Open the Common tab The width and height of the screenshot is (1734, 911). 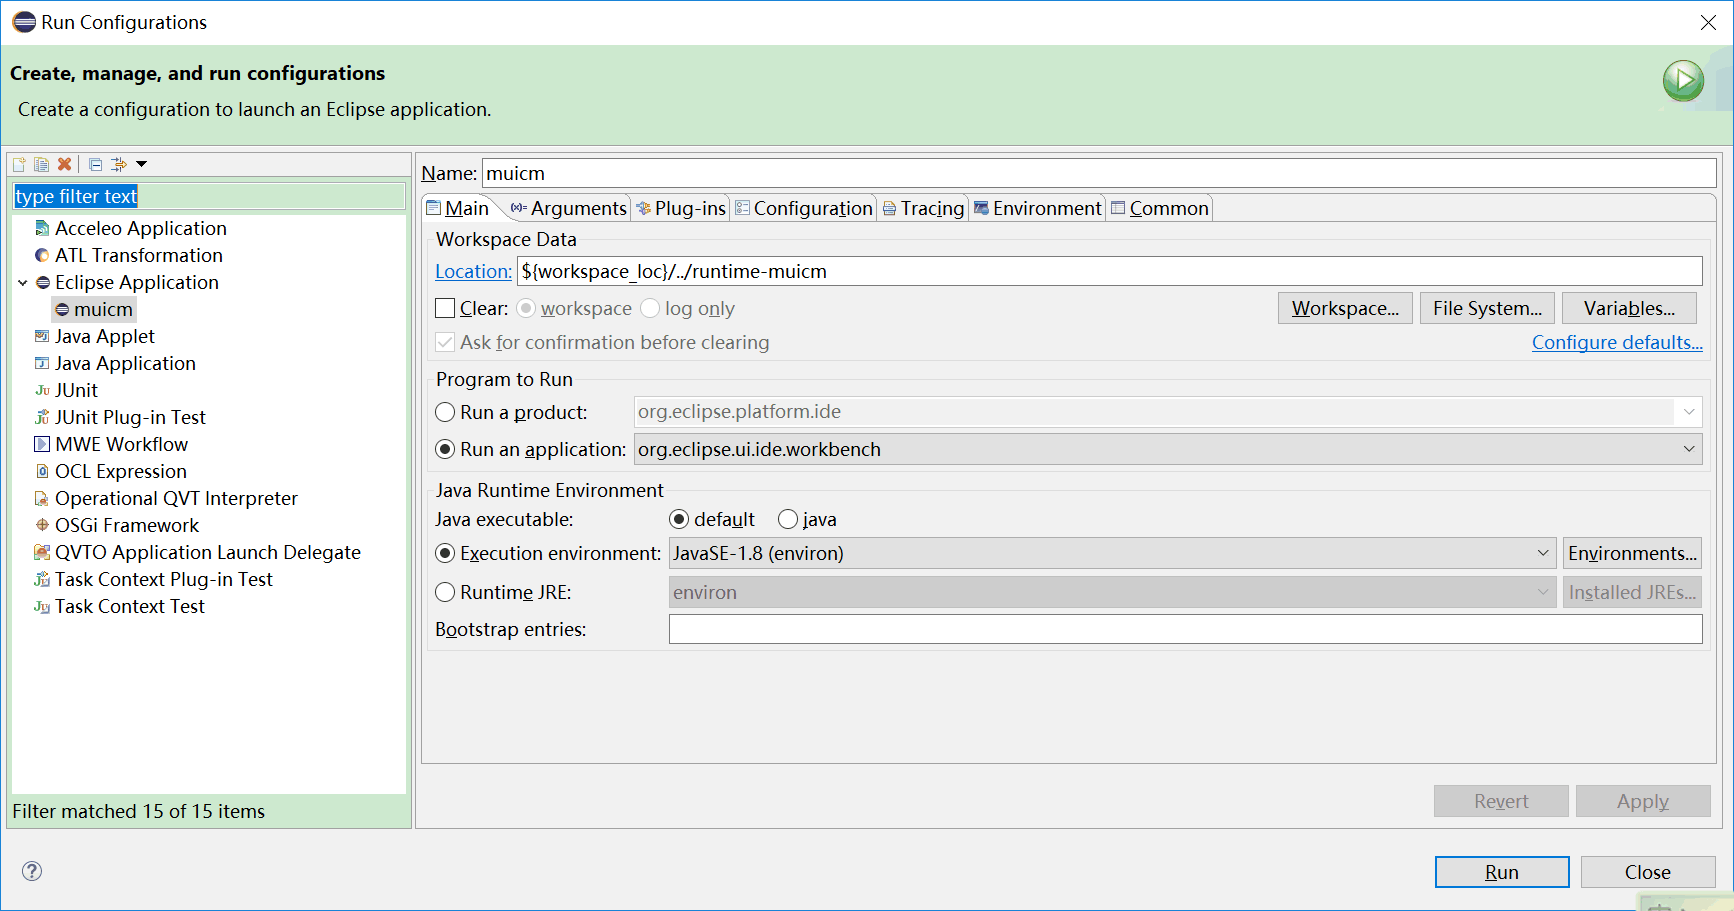point(1160,208)
